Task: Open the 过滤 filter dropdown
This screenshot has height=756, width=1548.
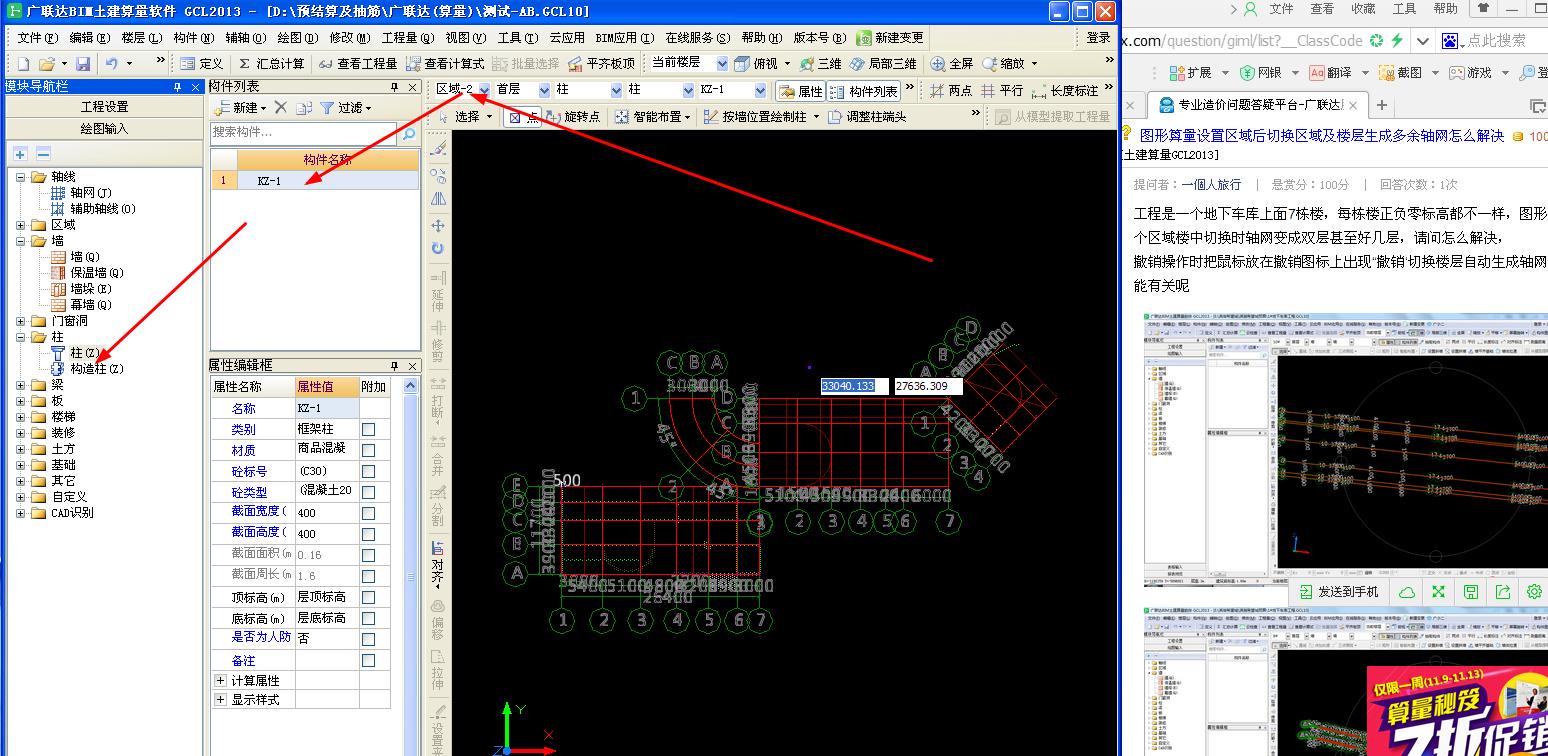Action: coord(345,107)
